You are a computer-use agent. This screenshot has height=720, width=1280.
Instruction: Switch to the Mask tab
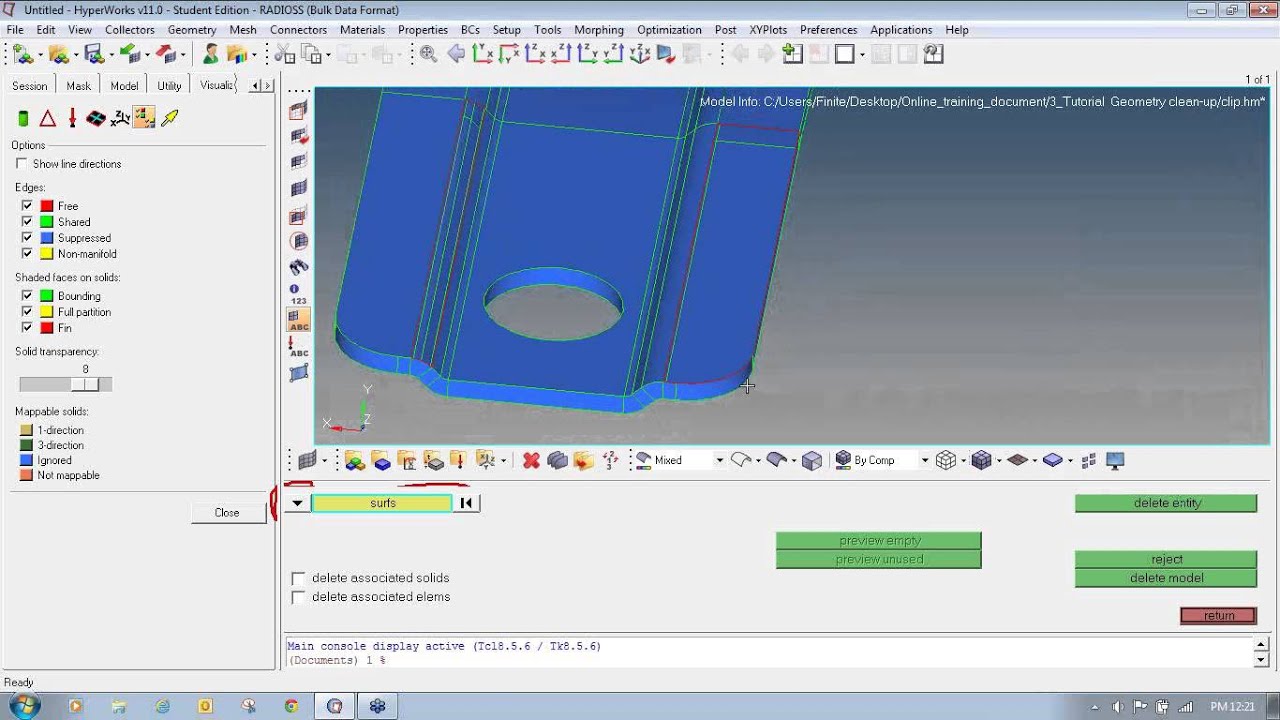(79, 86)
